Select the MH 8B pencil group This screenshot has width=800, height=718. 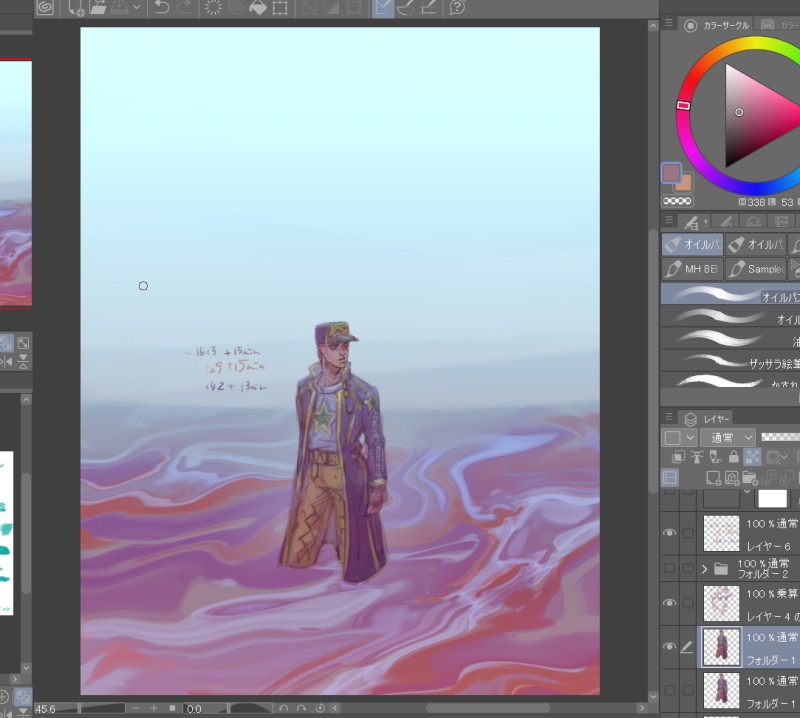(692, 268)
